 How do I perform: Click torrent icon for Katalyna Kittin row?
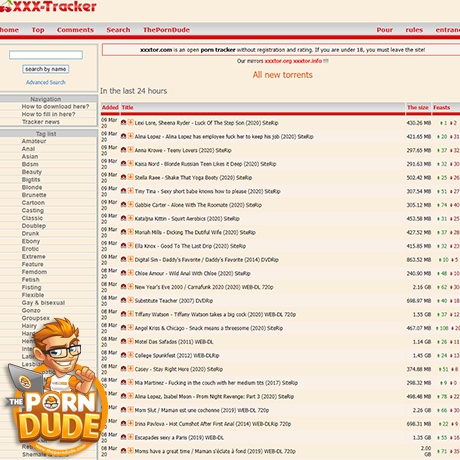[x=123, y=218]
